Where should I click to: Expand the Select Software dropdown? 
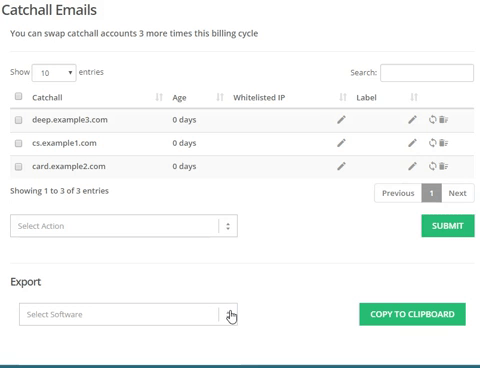128,314
